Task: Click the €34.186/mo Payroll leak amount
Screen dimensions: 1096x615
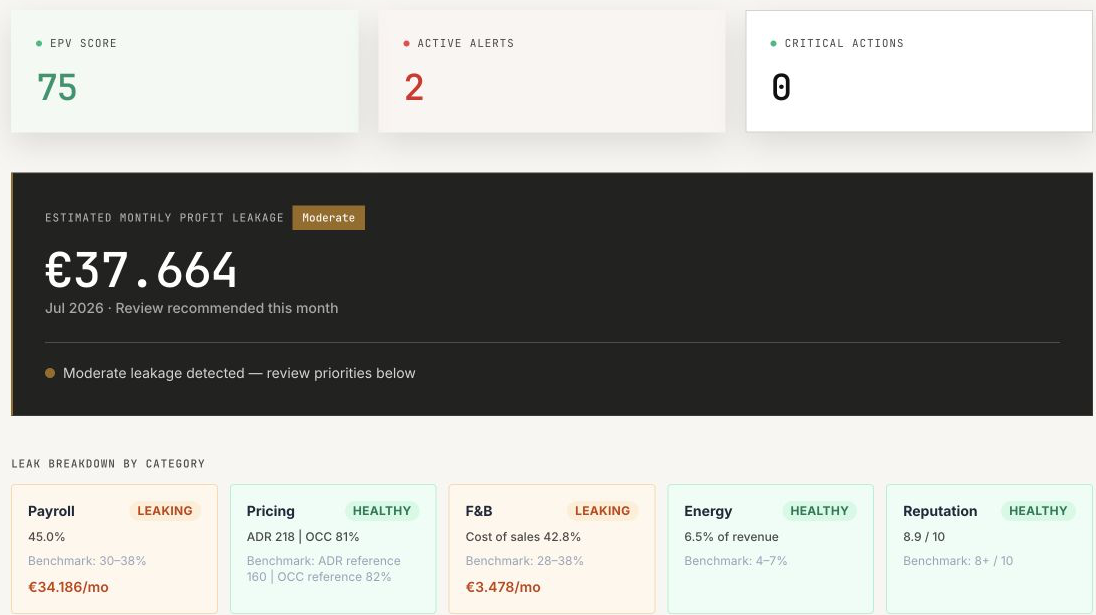Action: point(68,587)
